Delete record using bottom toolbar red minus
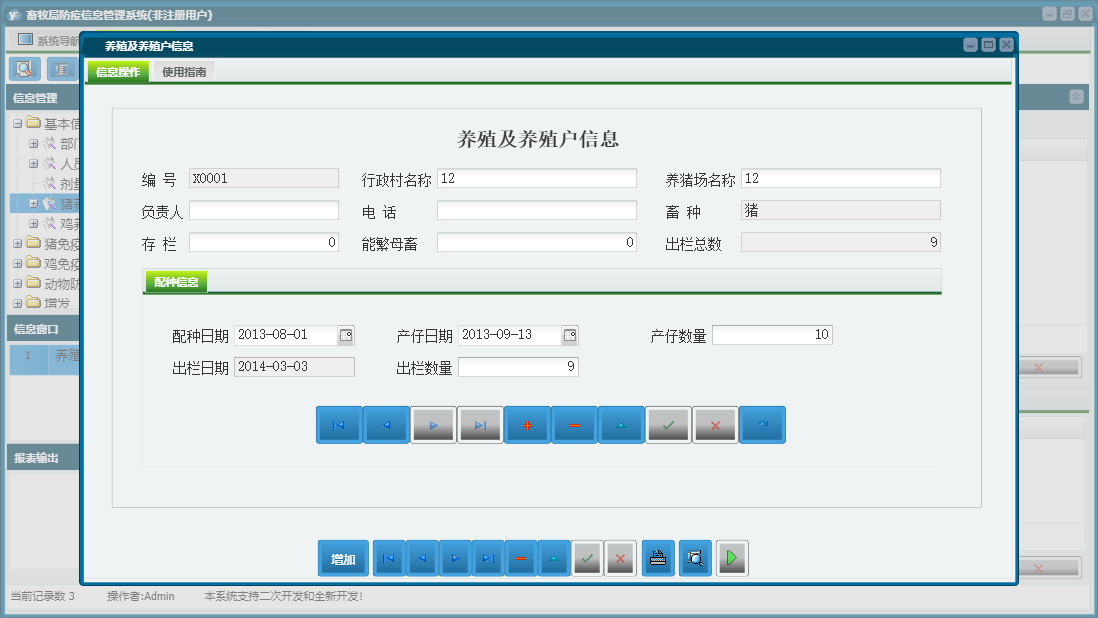Image resolution: width=1098 pixels, height=618 pixels. [x=520, y=559]
